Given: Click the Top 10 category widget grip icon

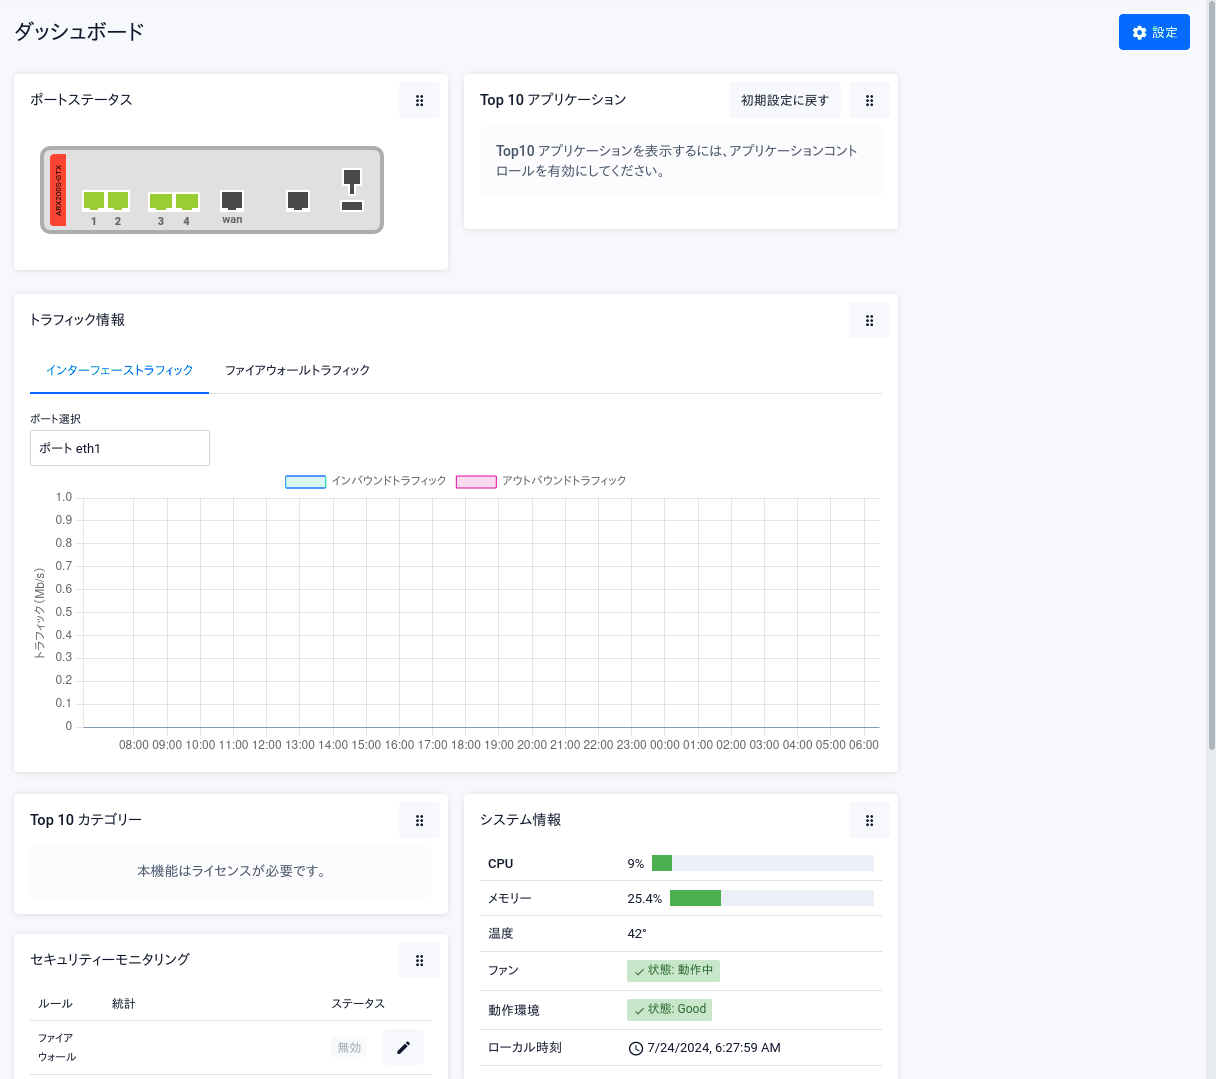Looking at the screenshot, I should click(419, 820).
